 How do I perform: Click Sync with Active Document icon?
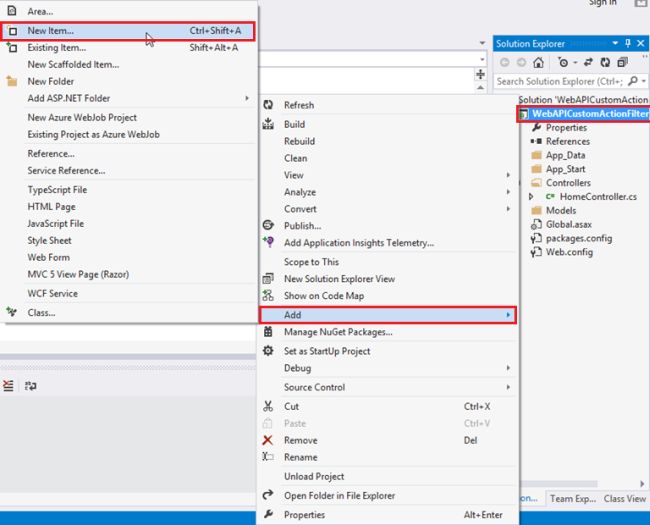pos(588,63)
